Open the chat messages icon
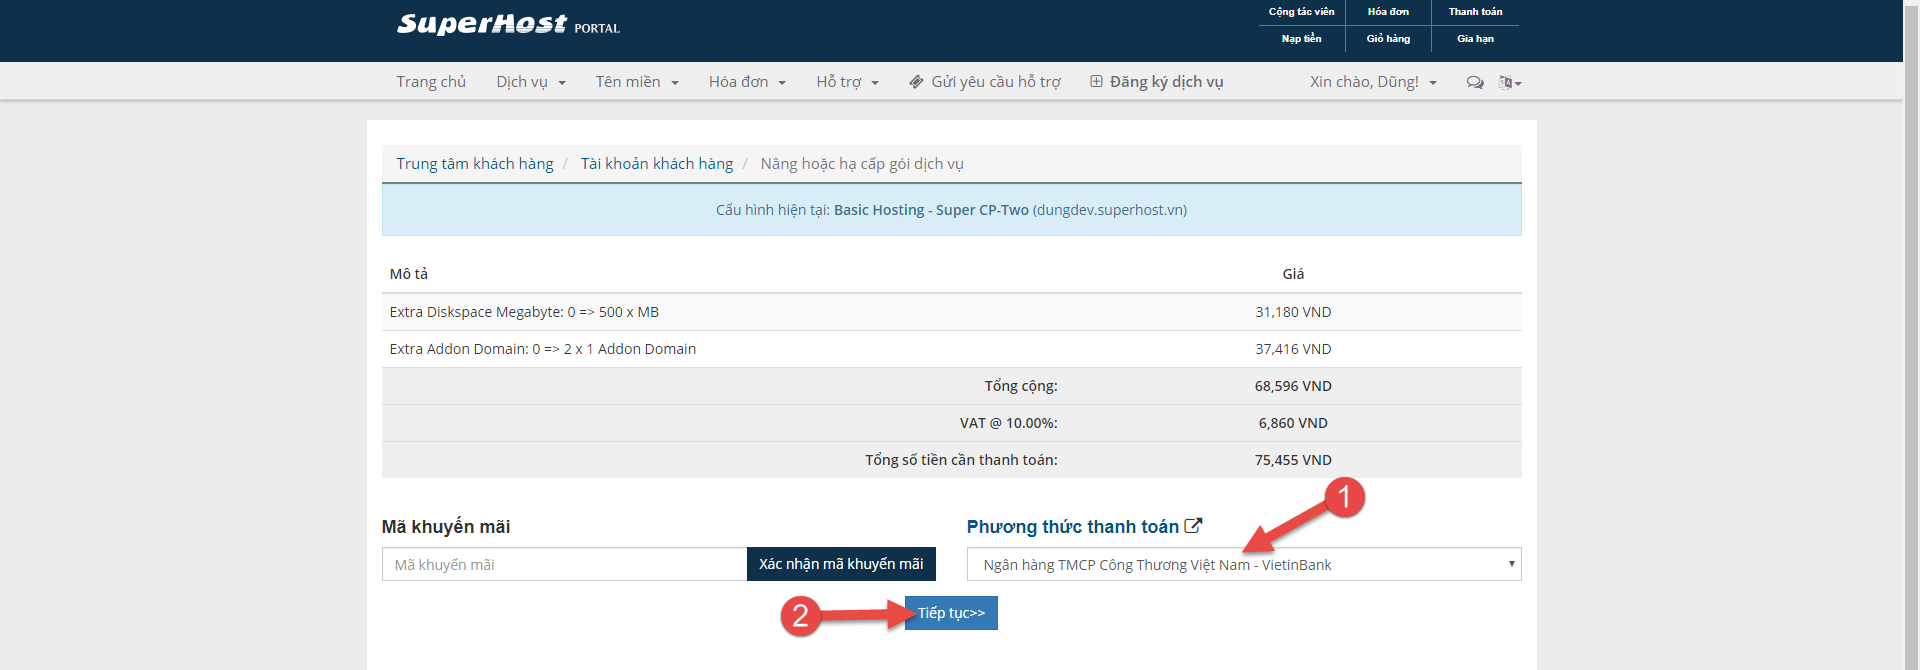1920x670 pixels. pyautogui.click(x=1474, y=83)
